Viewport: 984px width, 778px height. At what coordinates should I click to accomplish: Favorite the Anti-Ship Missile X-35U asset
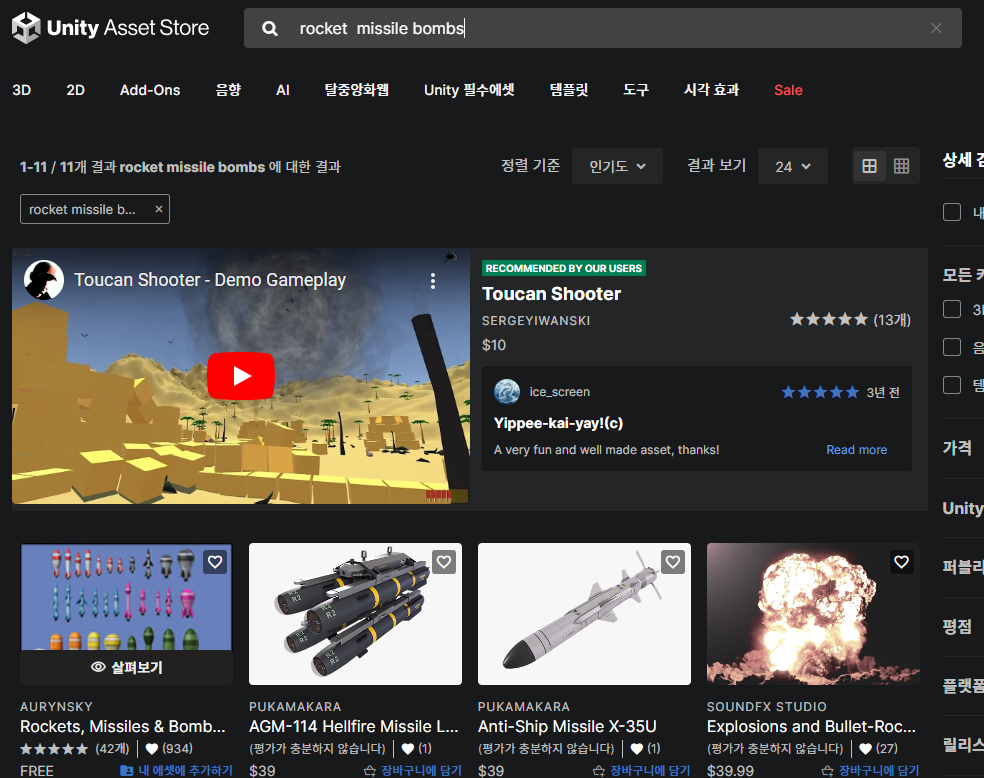pos(673,562)
